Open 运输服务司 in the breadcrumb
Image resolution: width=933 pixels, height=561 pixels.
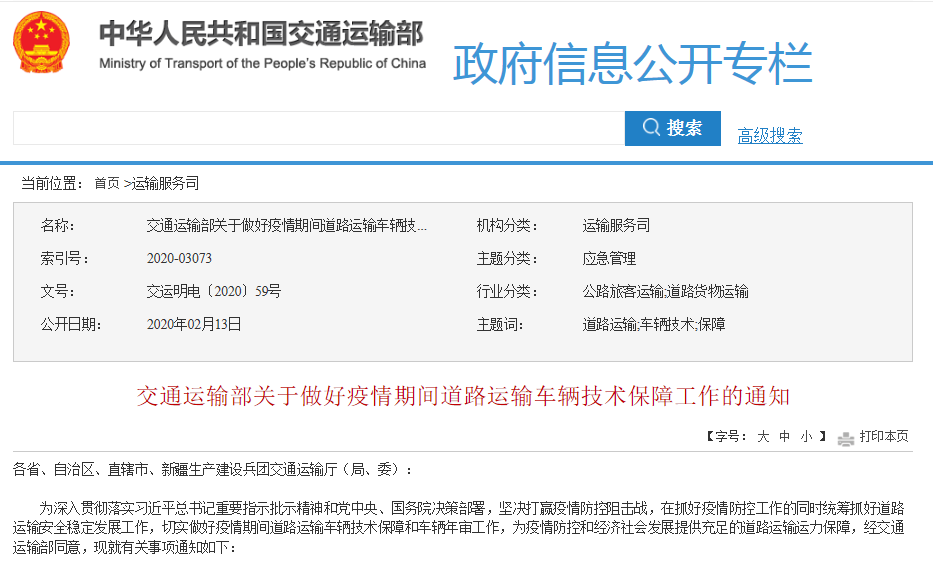(x=165, y=183)
